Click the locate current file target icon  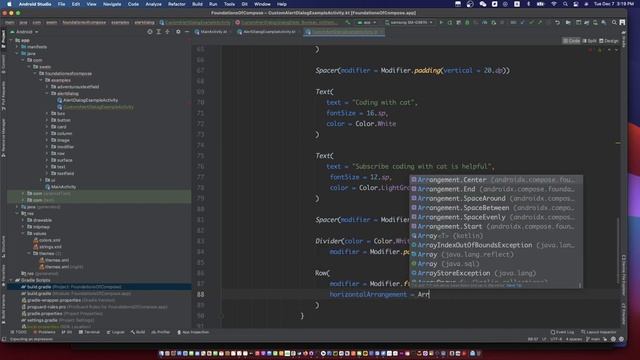pyautogui.click(x=150, y=32)
